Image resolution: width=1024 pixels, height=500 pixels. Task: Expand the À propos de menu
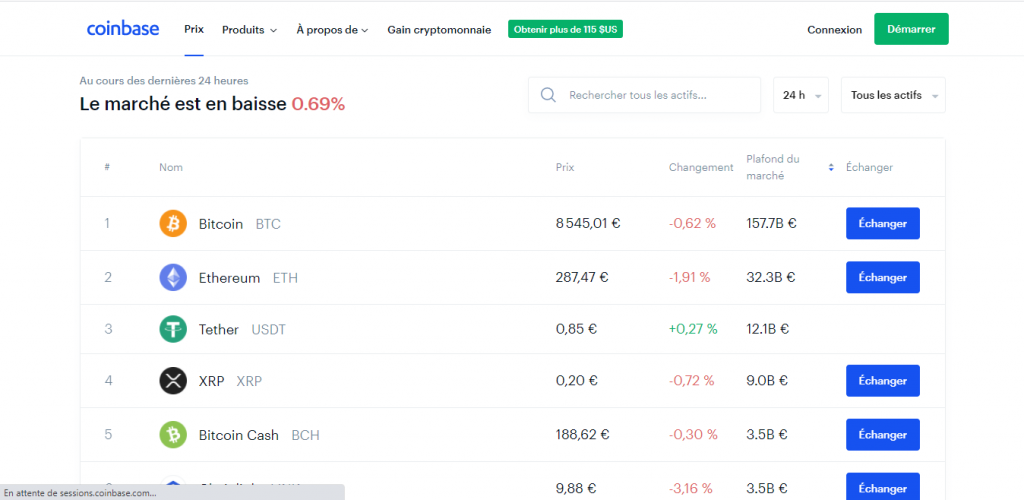(x=332, y=30)
